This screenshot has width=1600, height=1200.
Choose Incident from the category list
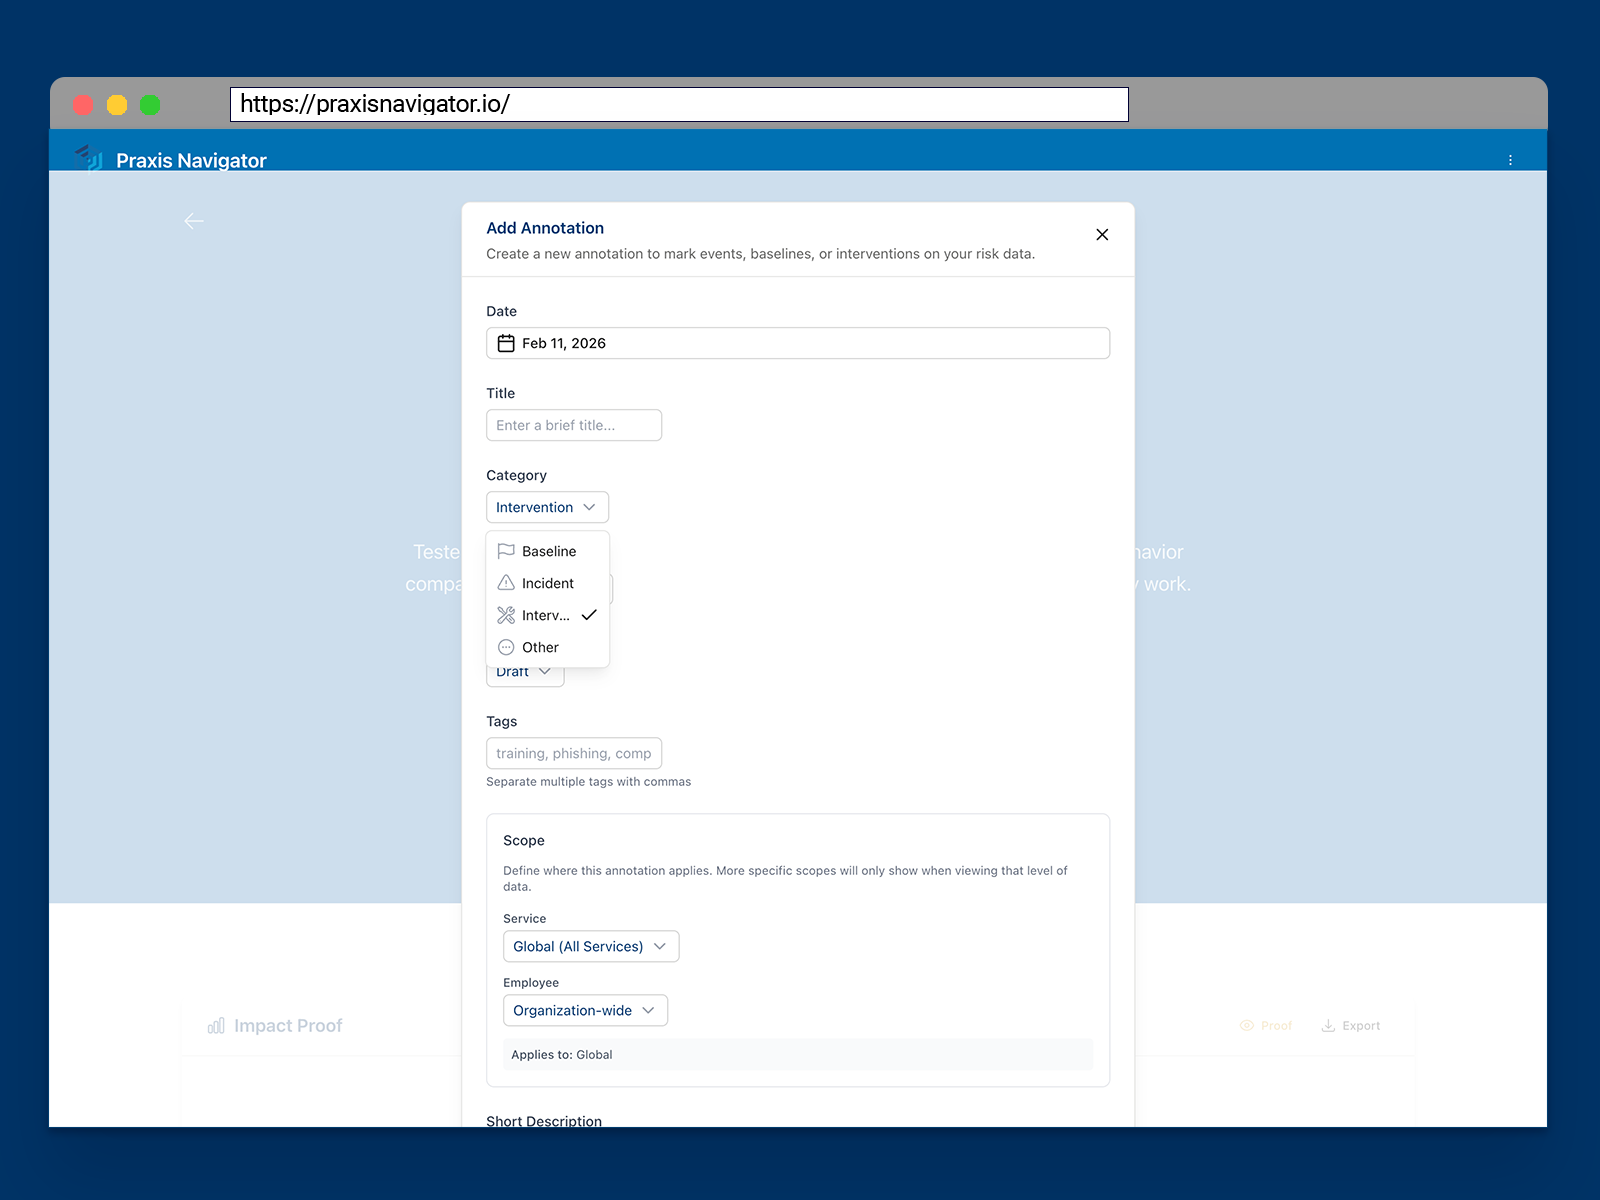pyautogui.click(x=548, y=583)
